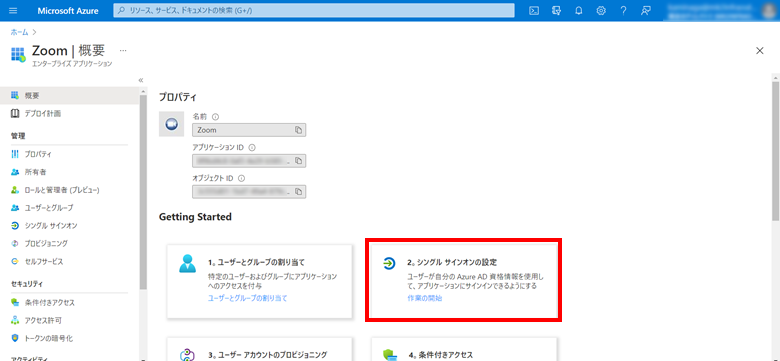Click the 名前 field containing Zoom
This screenshot has width=780, height=361.
[x=249, y=130]
